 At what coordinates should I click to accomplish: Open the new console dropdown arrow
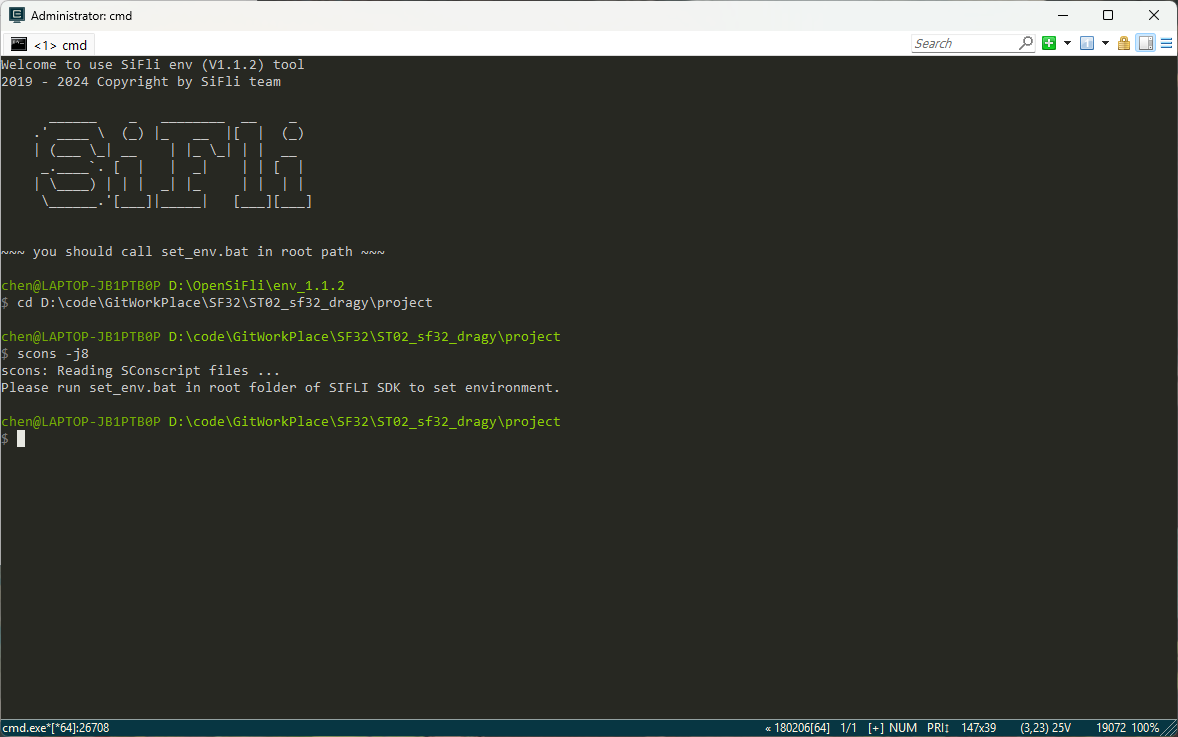tap(1067, 43)
